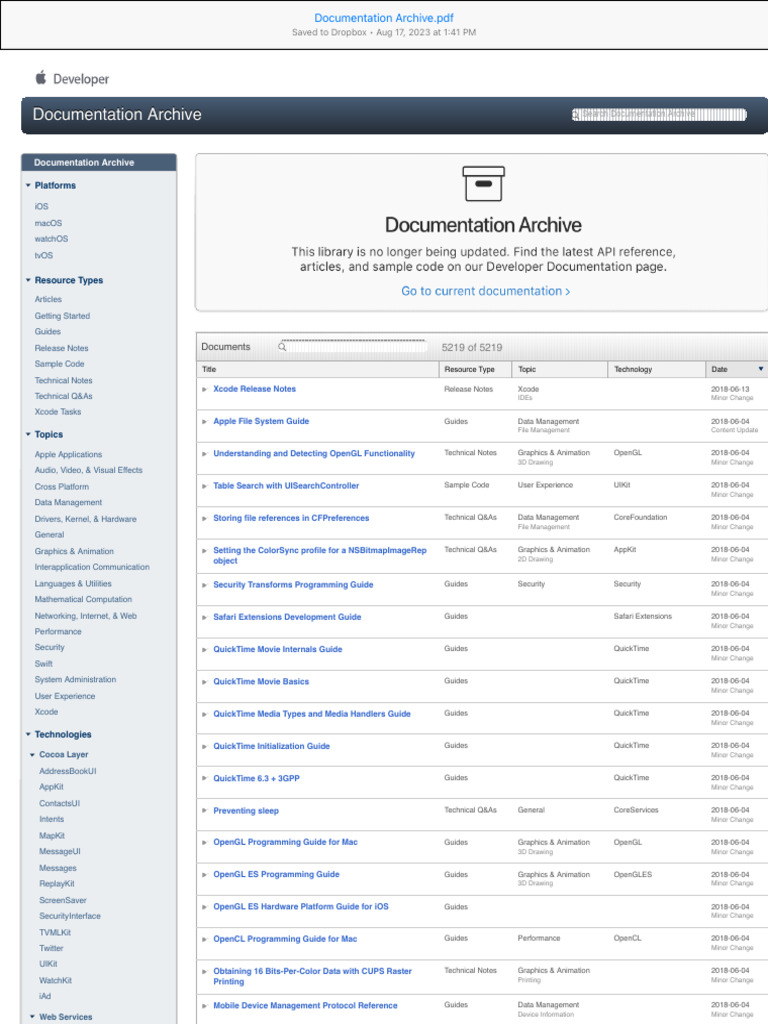Select AddressBookUI technology

67,771
